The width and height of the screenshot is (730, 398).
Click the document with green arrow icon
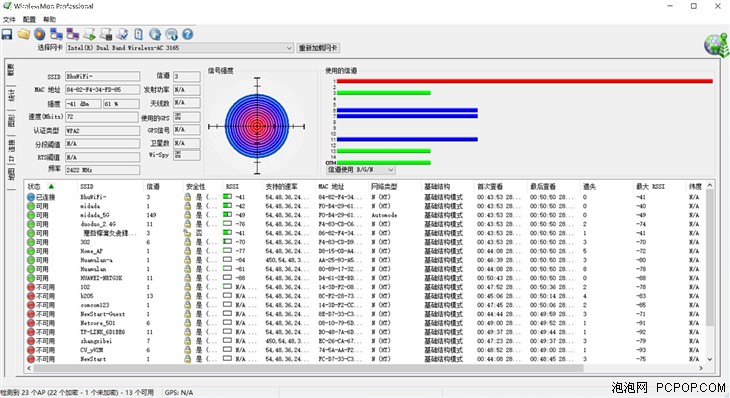tap(89, 34)
